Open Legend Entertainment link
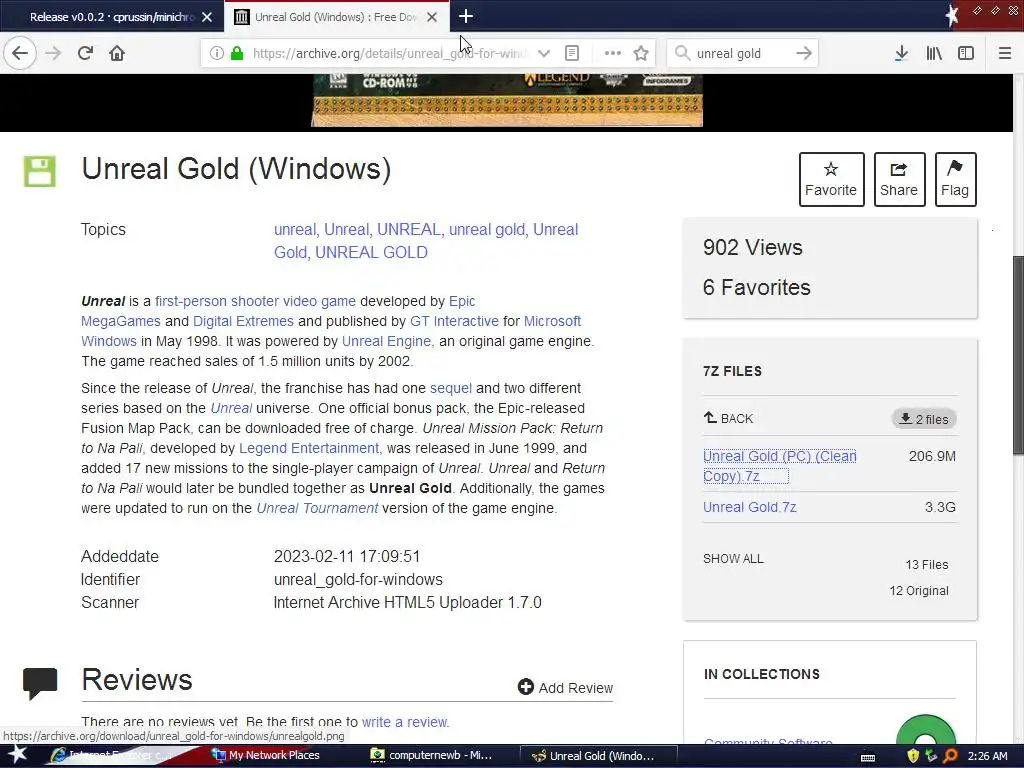 pyautogui.click(x=309, y=449)
